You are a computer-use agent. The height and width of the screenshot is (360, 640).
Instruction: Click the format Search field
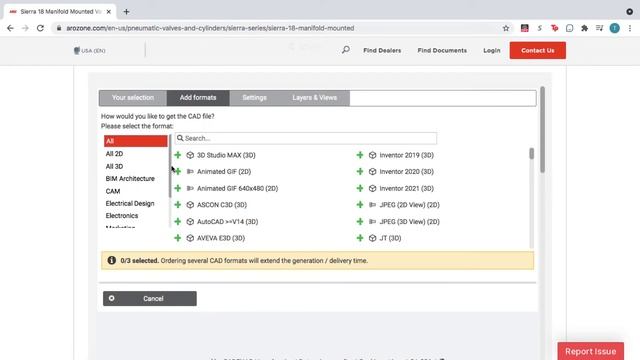coord(306,138)
